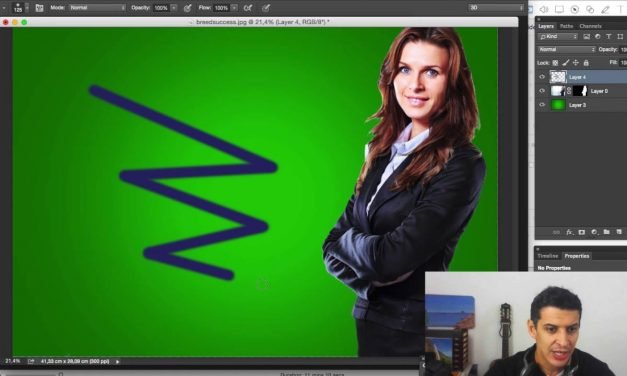Click the mask link icon on Layer 0

(x=569, y=91)
